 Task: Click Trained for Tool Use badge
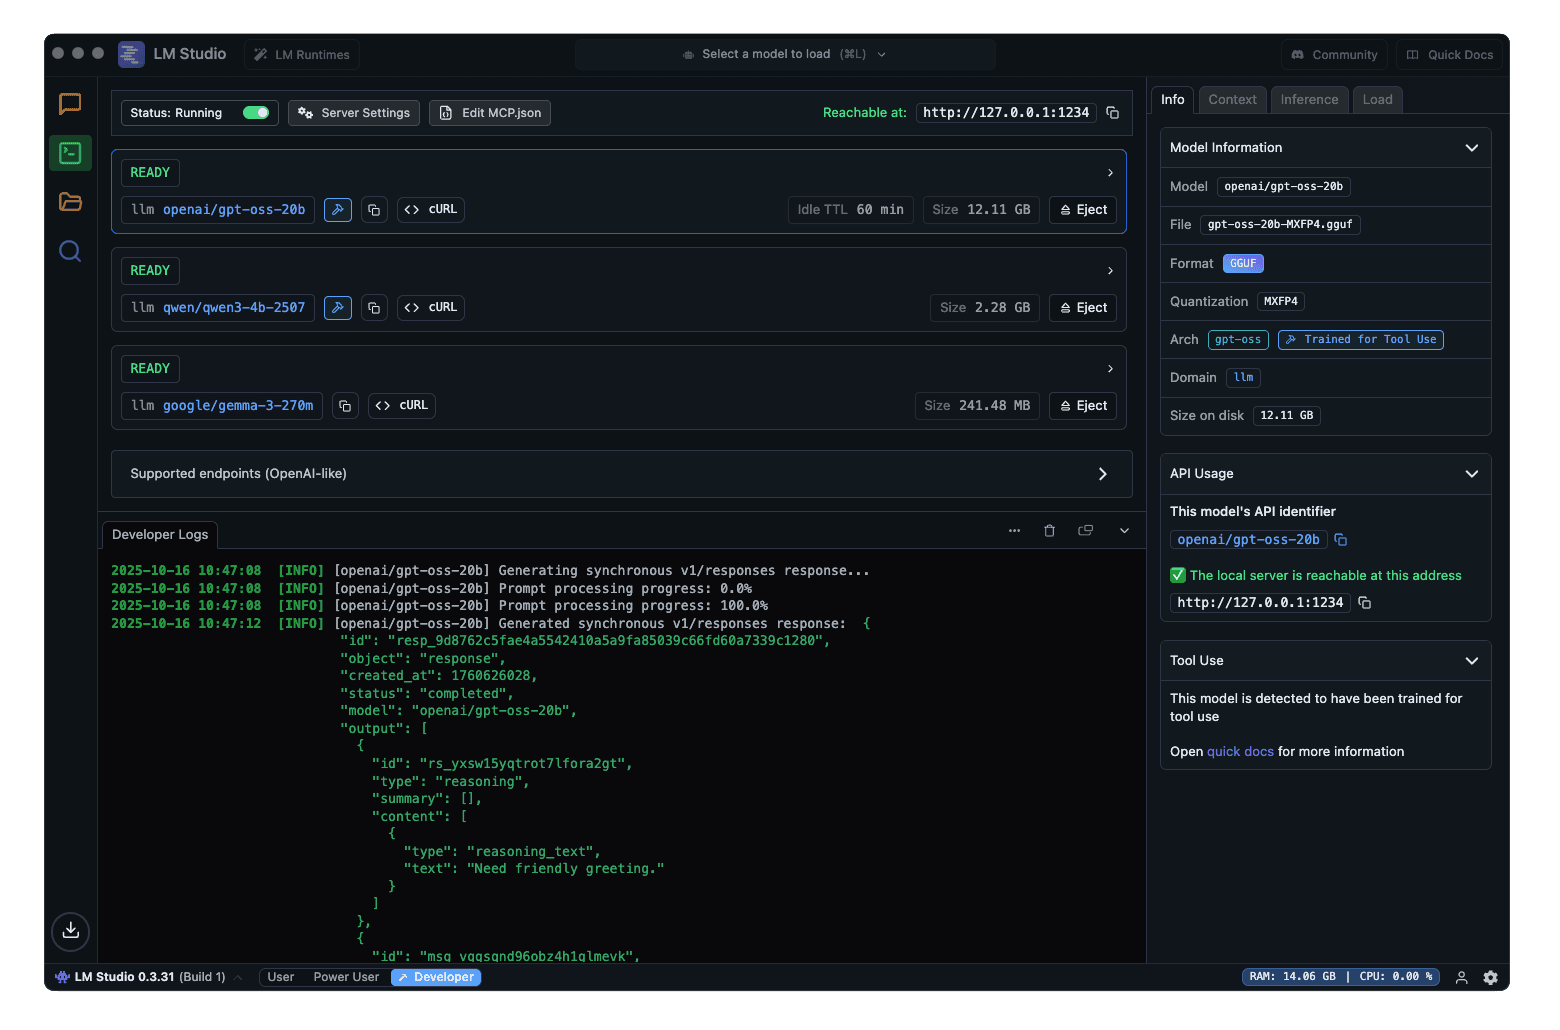[1360, 340]
